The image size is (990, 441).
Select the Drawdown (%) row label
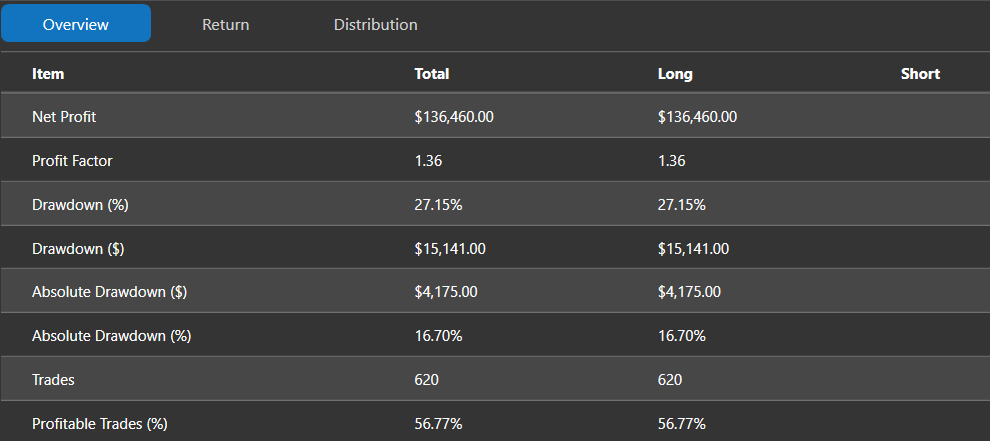[80, 205]
